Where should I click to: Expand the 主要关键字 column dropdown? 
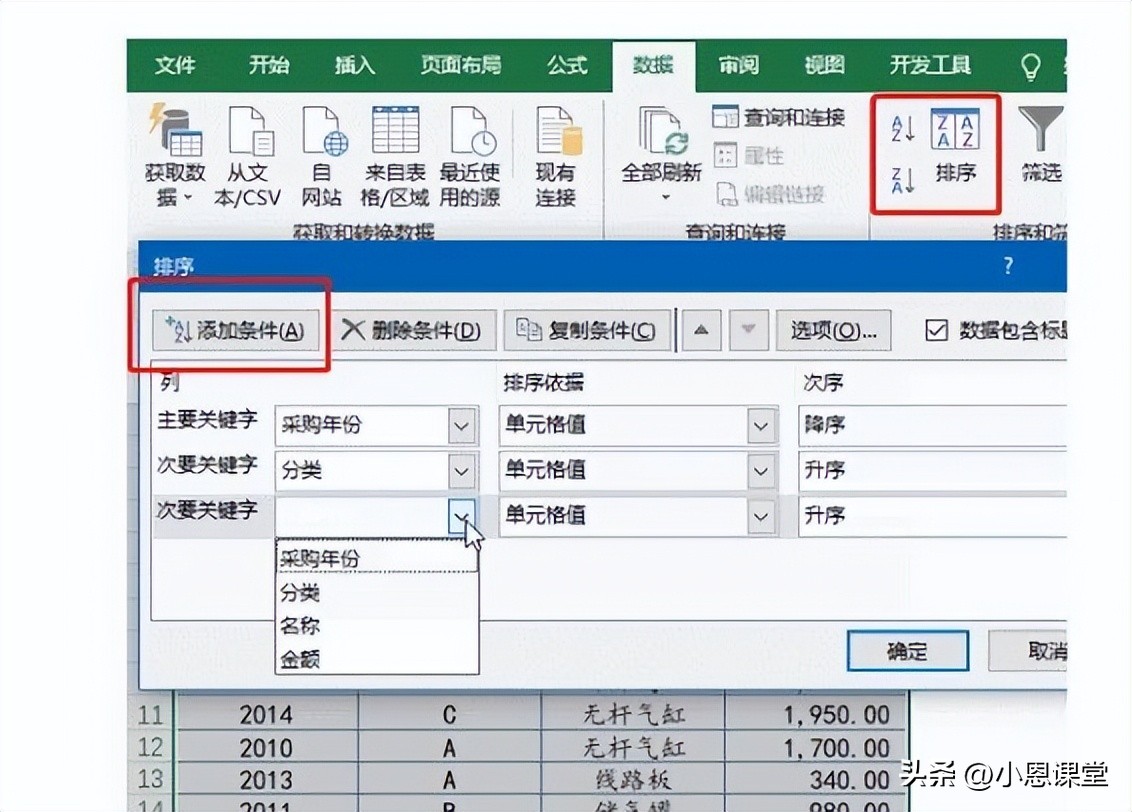[x=461, y=425]
